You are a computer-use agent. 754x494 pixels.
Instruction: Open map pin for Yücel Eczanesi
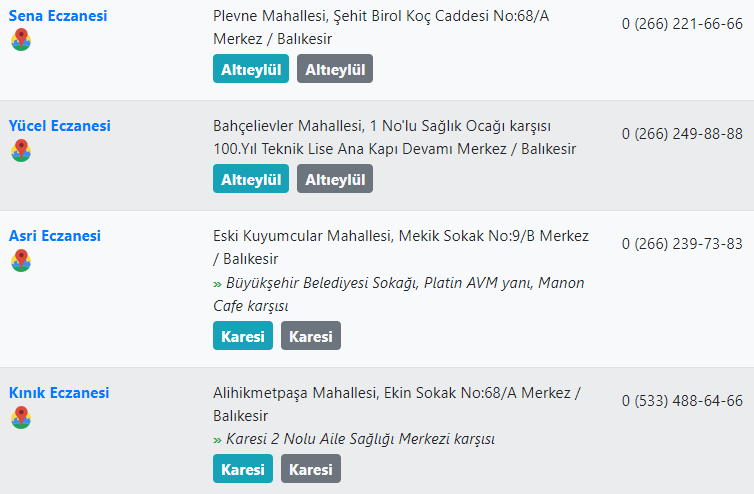21,150
